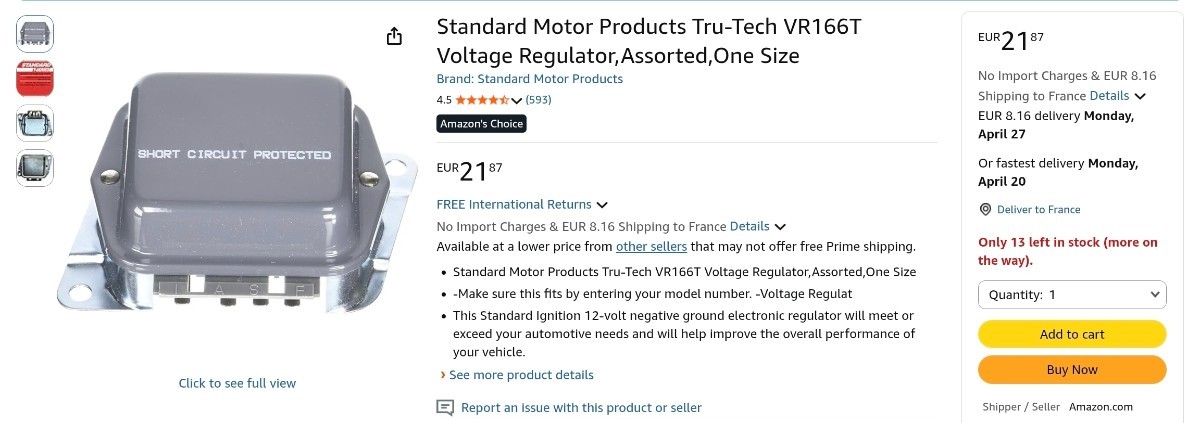Expand the rating breakdown chevron
This screenshot has width=1200, height=423.
[517, 100]
